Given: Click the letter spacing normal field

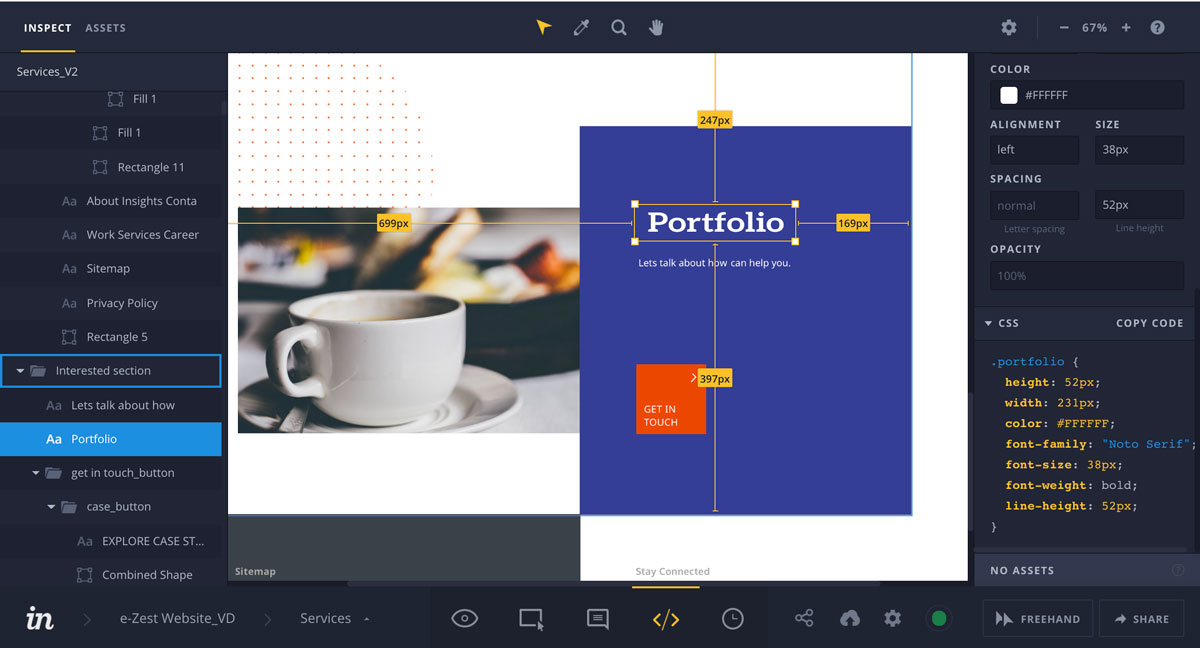Looking at the screenshot, I should point(1034,205).
